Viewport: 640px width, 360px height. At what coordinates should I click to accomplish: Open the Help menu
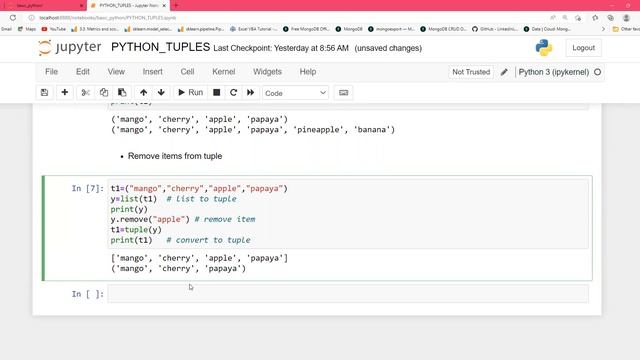[x=308, y=71]
